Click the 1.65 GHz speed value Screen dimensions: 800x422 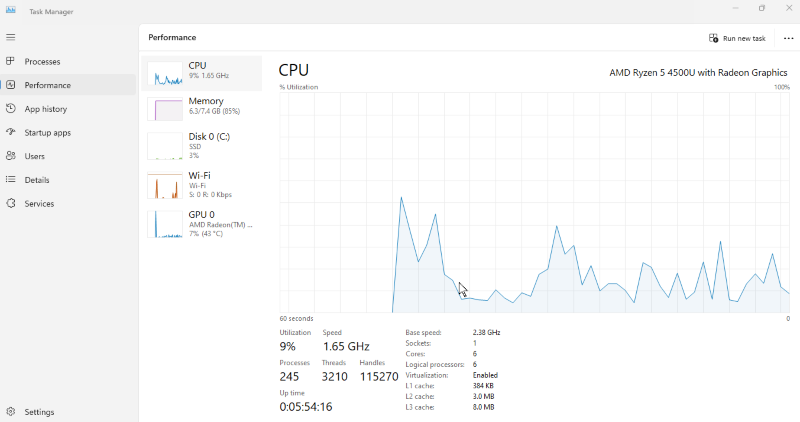tap(346, 346)
